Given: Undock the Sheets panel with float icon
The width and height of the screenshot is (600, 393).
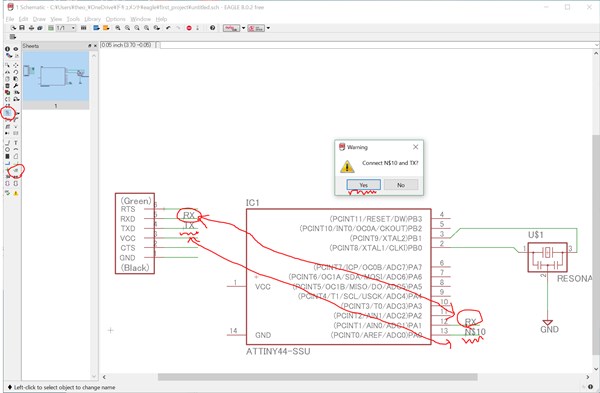Looking at the screenshot, I should click(90, 46).
